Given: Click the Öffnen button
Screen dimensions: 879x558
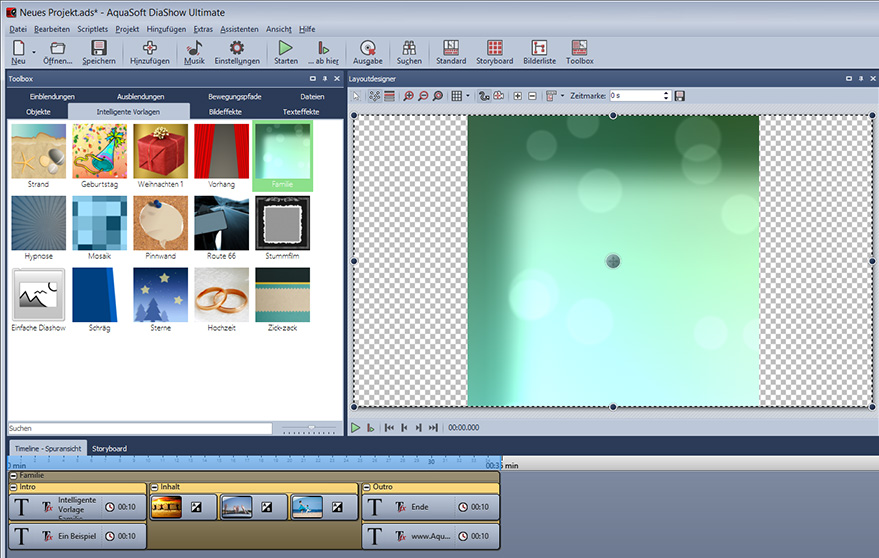Looking at the screenshot, I should pos(58,52).
